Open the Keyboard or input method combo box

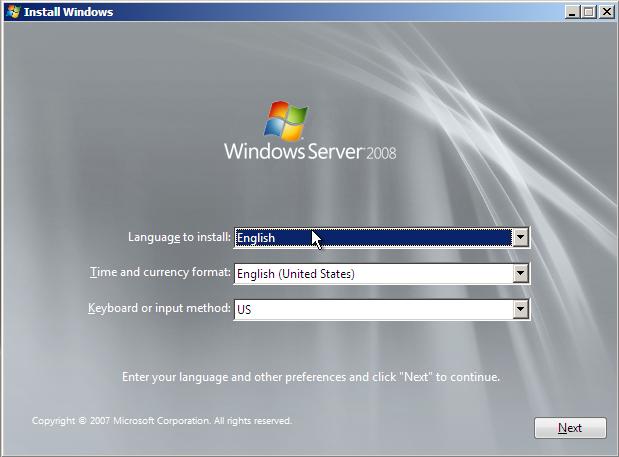(381, 309)
